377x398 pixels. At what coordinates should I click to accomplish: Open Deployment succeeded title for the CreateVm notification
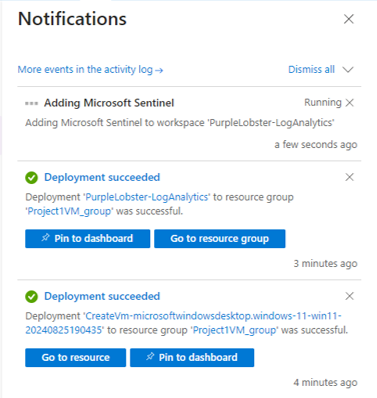point(102,296)
